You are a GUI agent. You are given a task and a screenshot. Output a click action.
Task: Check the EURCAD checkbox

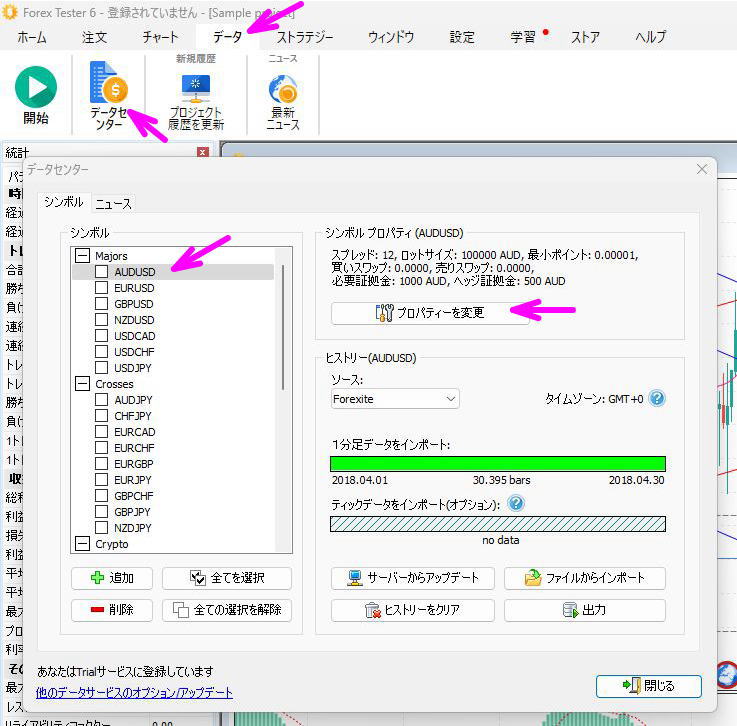(102, 431)
